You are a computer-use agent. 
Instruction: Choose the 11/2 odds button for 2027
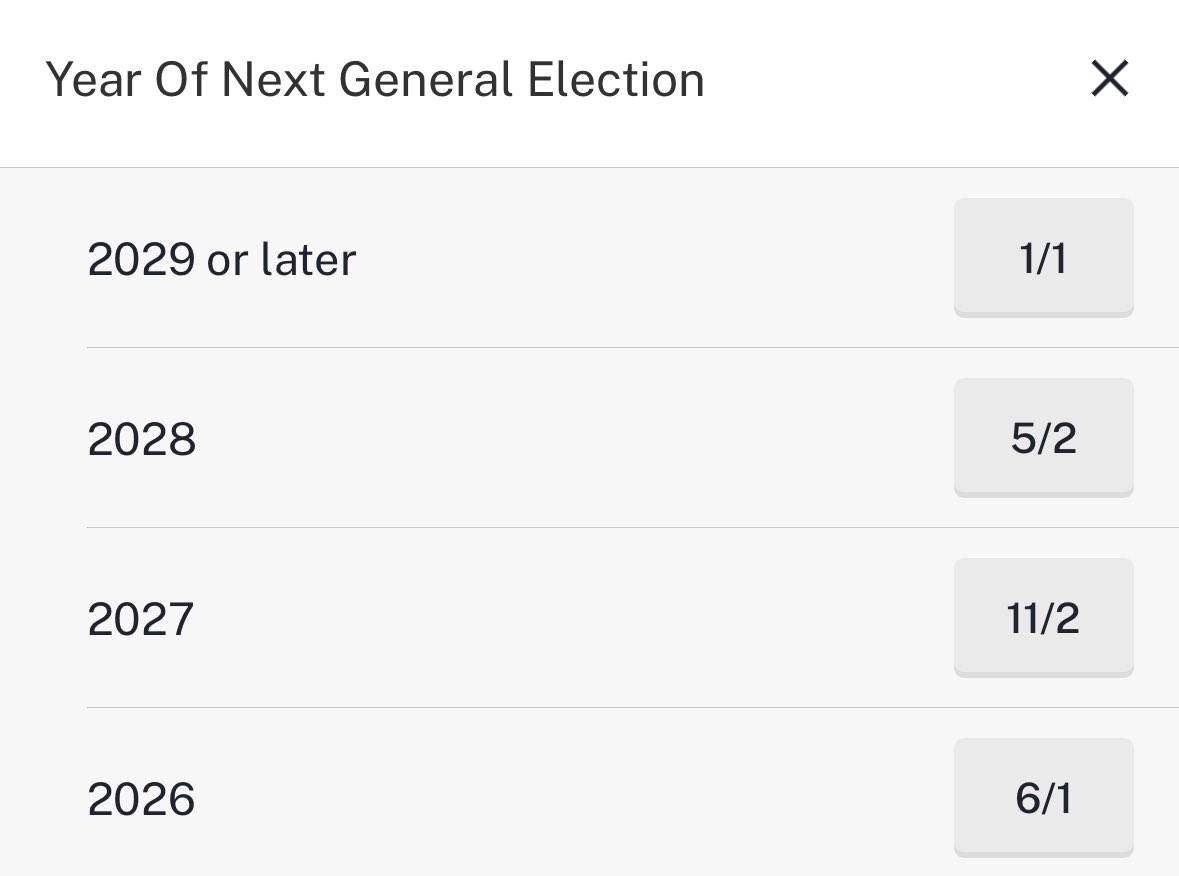pos(1044,617)
